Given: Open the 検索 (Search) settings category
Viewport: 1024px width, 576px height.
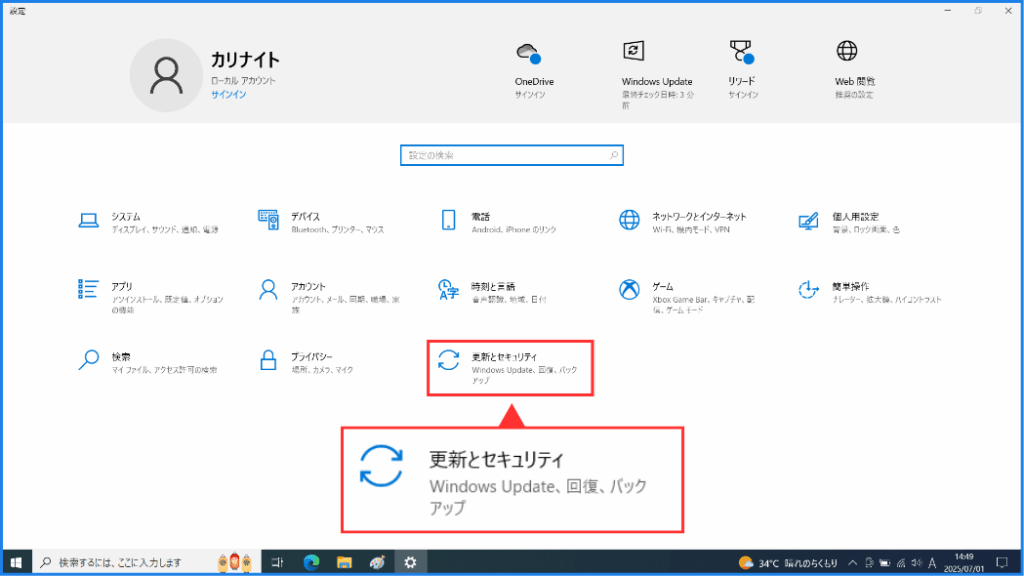Looking at the screenshot, I should [148, 362].
